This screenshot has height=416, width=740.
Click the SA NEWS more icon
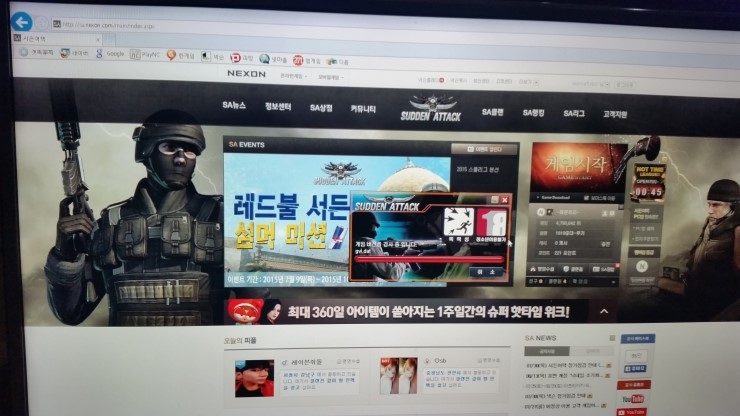click(x=612, y=338)
